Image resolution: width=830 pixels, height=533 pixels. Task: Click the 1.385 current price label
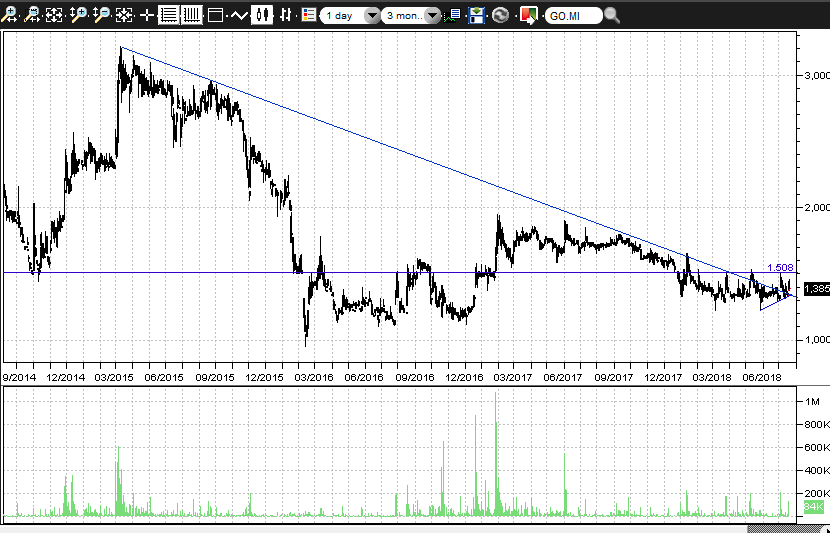816,289
